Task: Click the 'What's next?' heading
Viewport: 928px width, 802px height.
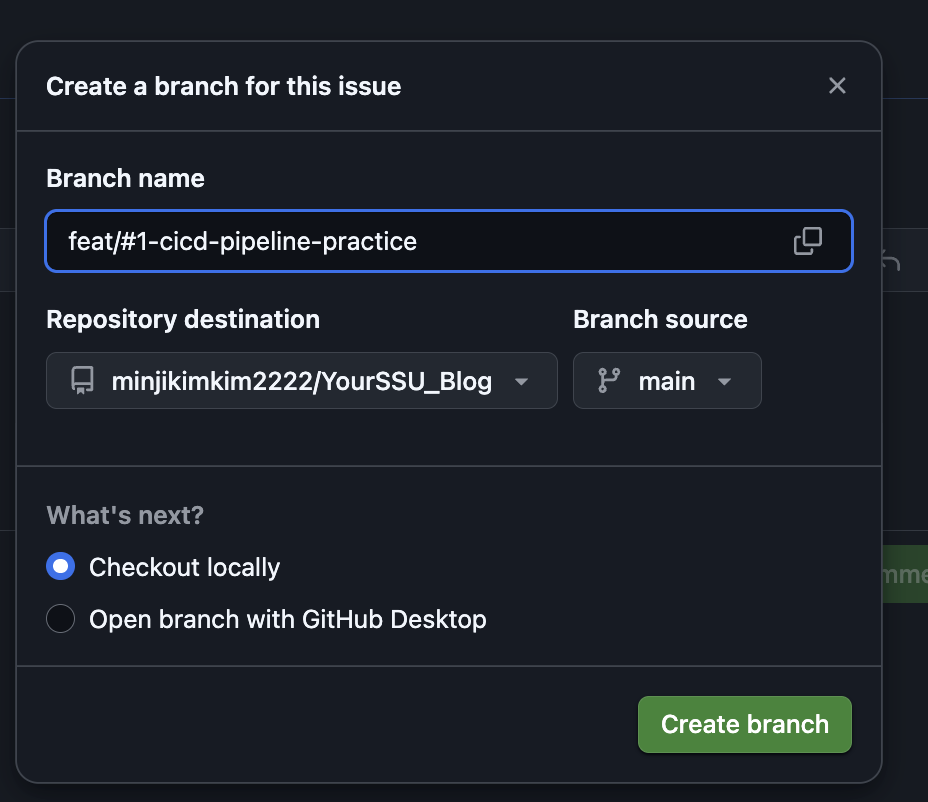Action: [125, 515]
